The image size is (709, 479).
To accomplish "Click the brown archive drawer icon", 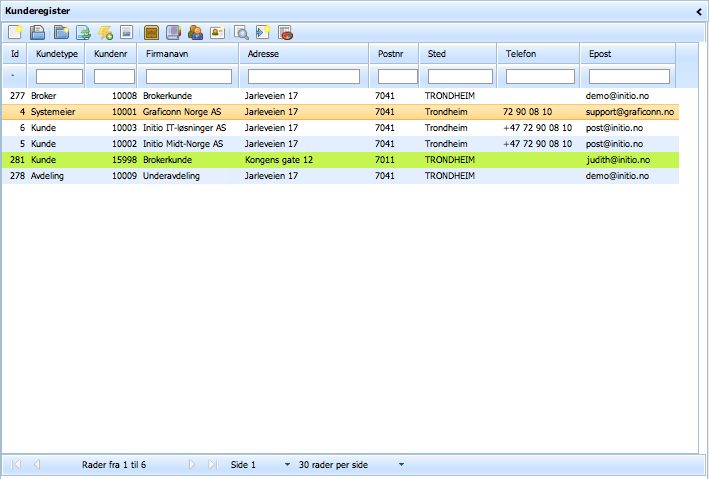I will coord(152,32).
